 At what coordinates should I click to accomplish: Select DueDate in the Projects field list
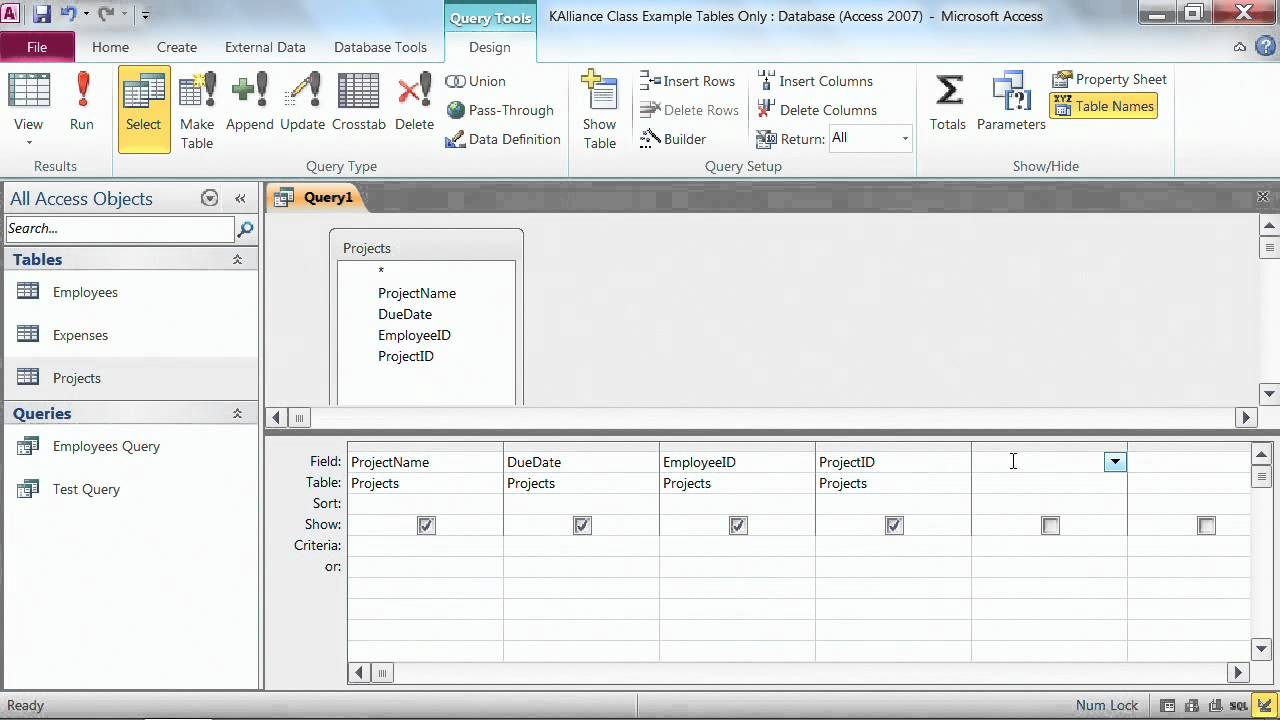pyautogui.click(x=405, y=314)
